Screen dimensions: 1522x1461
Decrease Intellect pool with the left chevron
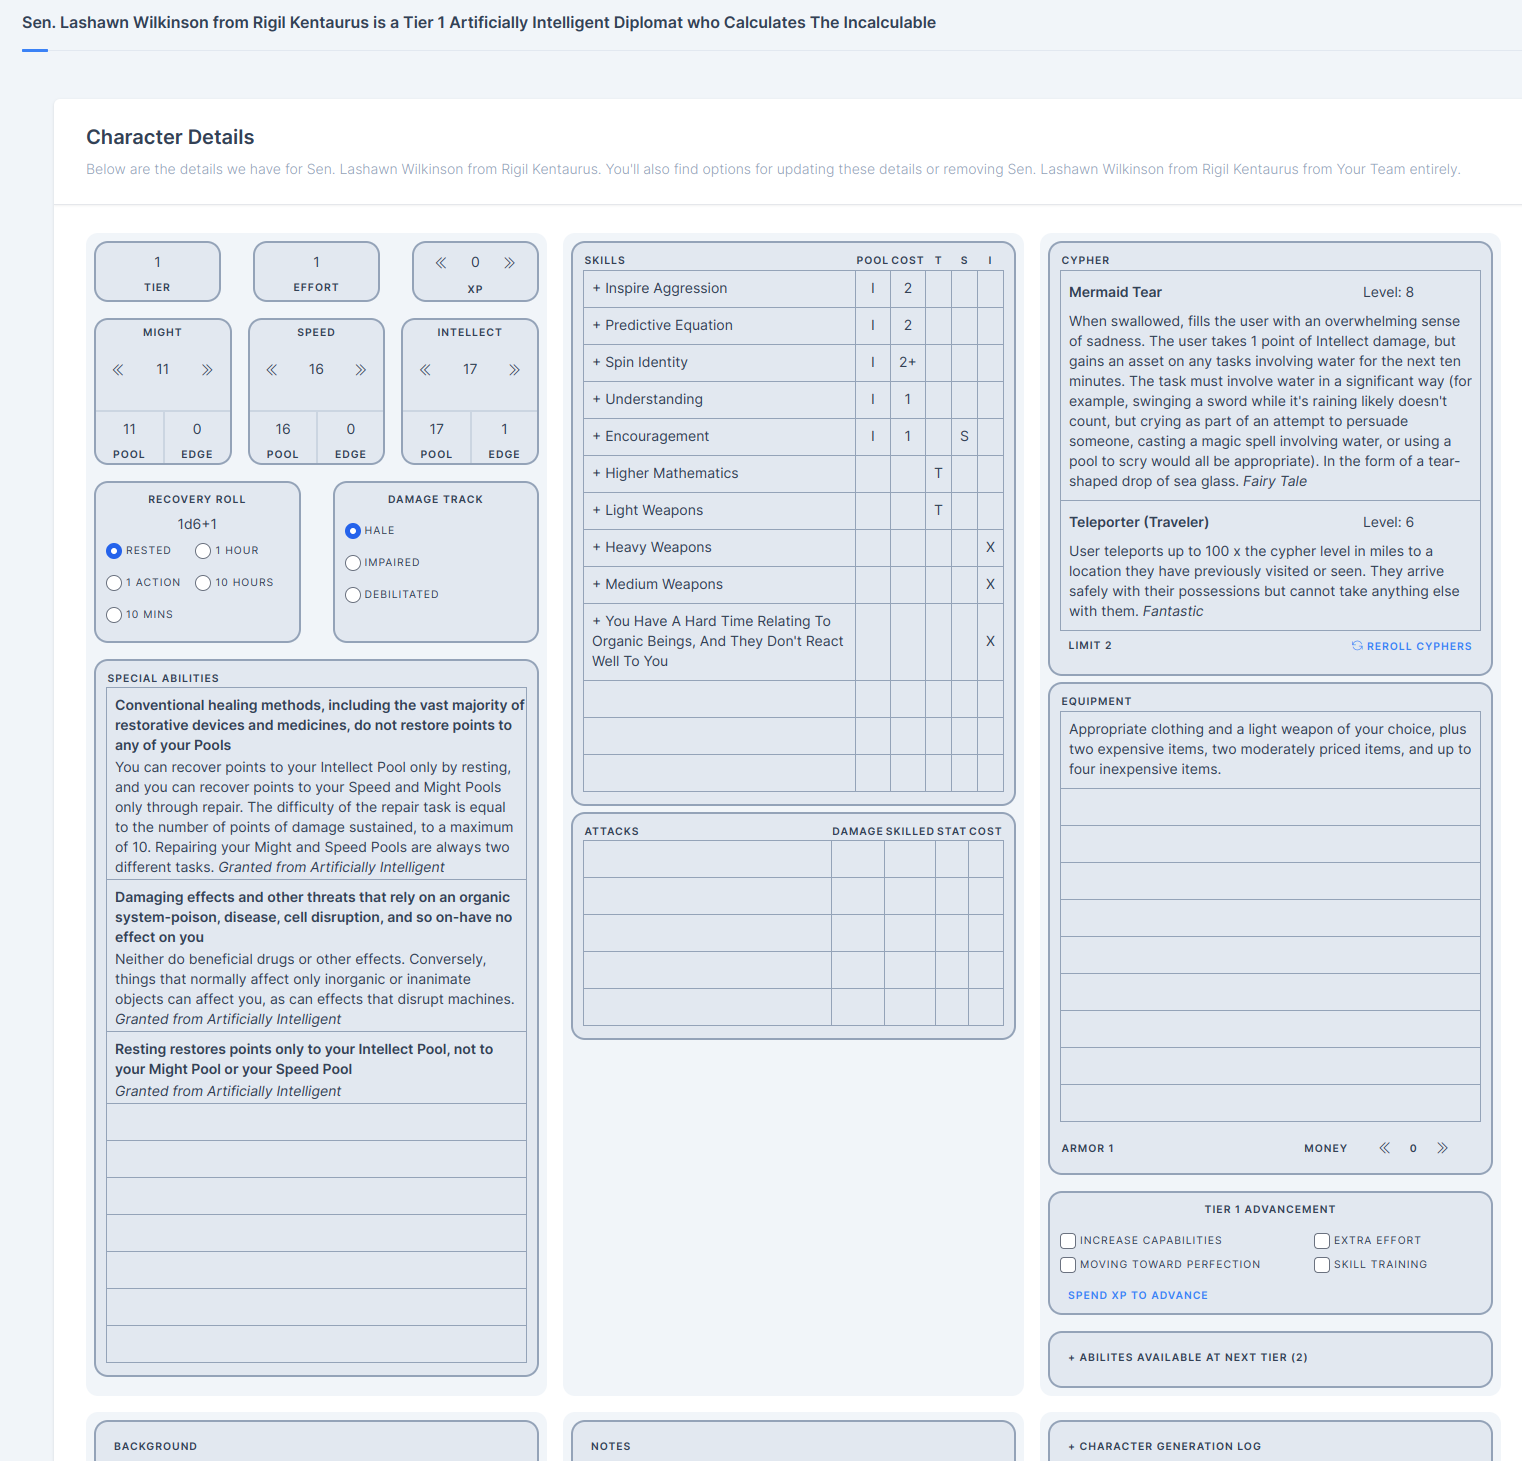[425, 370]
